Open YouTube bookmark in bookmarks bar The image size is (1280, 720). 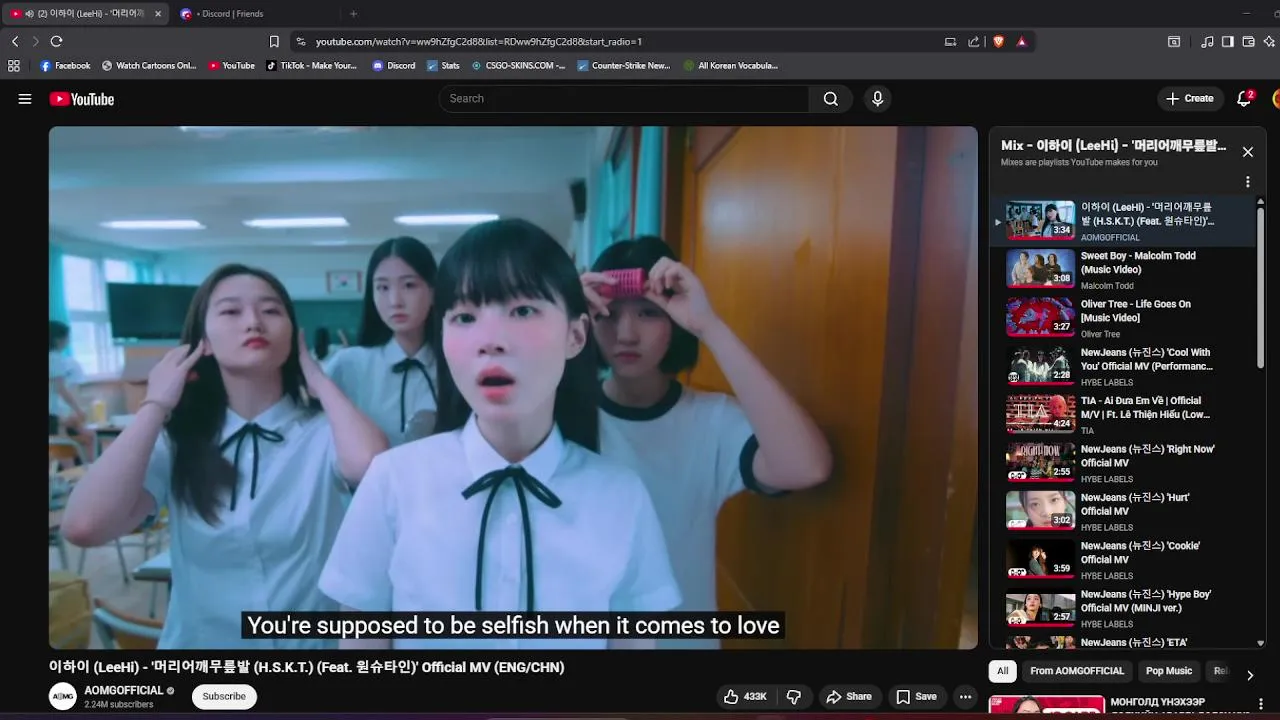coord(232,66)
